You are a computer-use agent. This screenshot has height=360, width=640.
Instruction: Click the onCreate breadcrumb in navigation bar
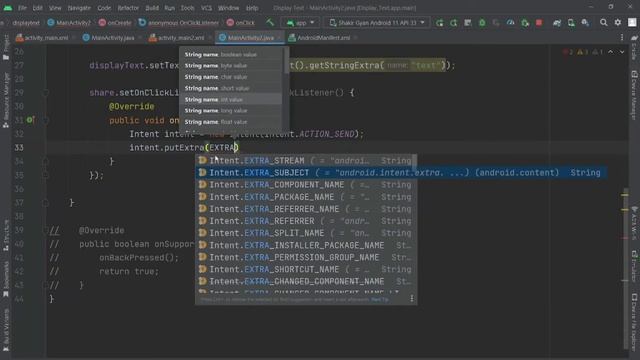click(115, 23)
